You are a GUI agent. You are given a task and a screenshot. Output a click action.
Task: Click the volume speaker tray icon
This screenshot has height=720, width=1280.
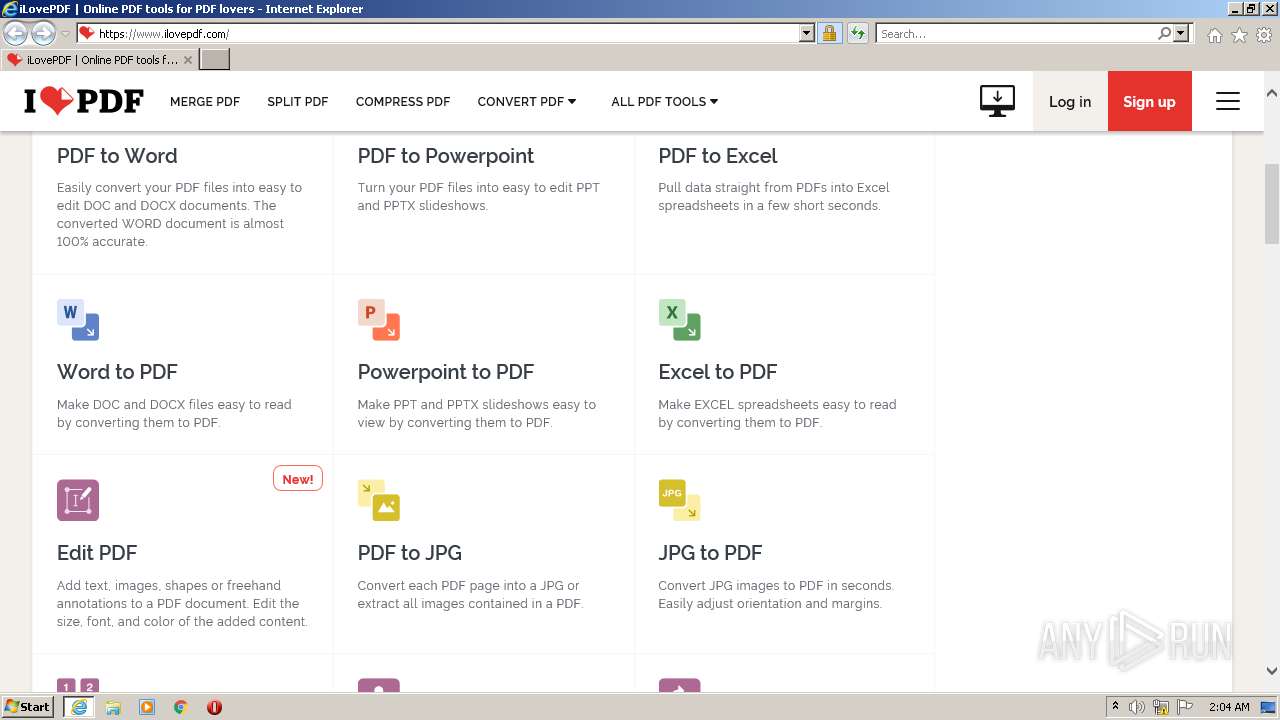[x=1137, y=707]
